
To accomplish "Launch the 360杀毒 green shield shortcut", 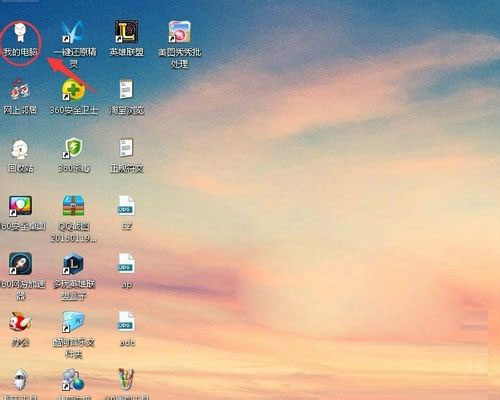I will (x=74, y=148).
